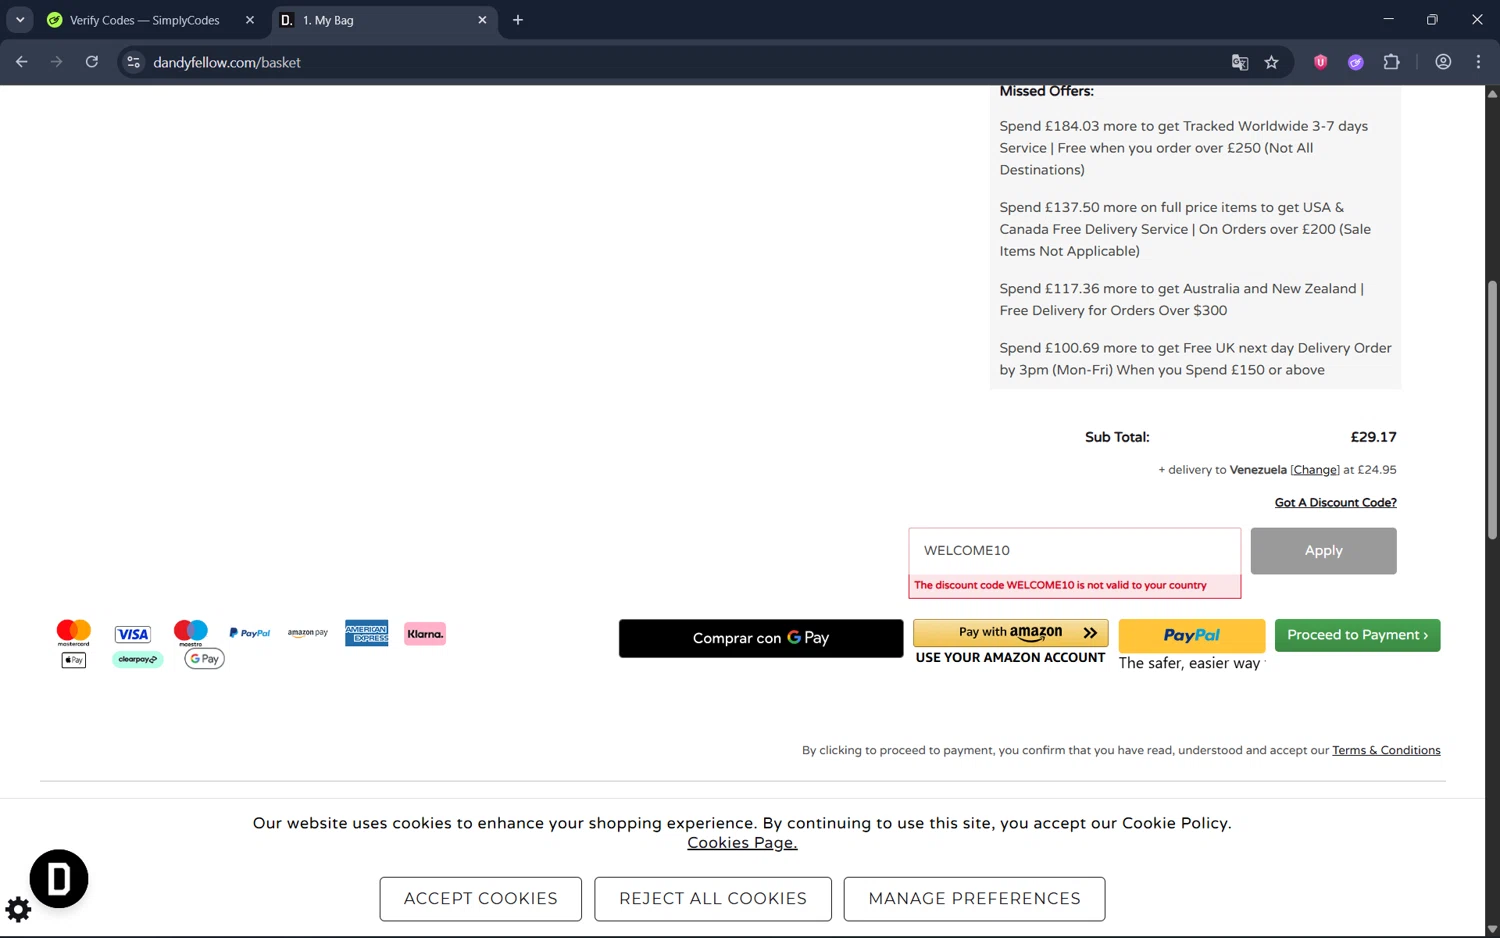Image resolution: width=1500 pixels, height=938 pixels.
Task: Click the Australia and New Zealand offer
Action: coord(1181,299)
